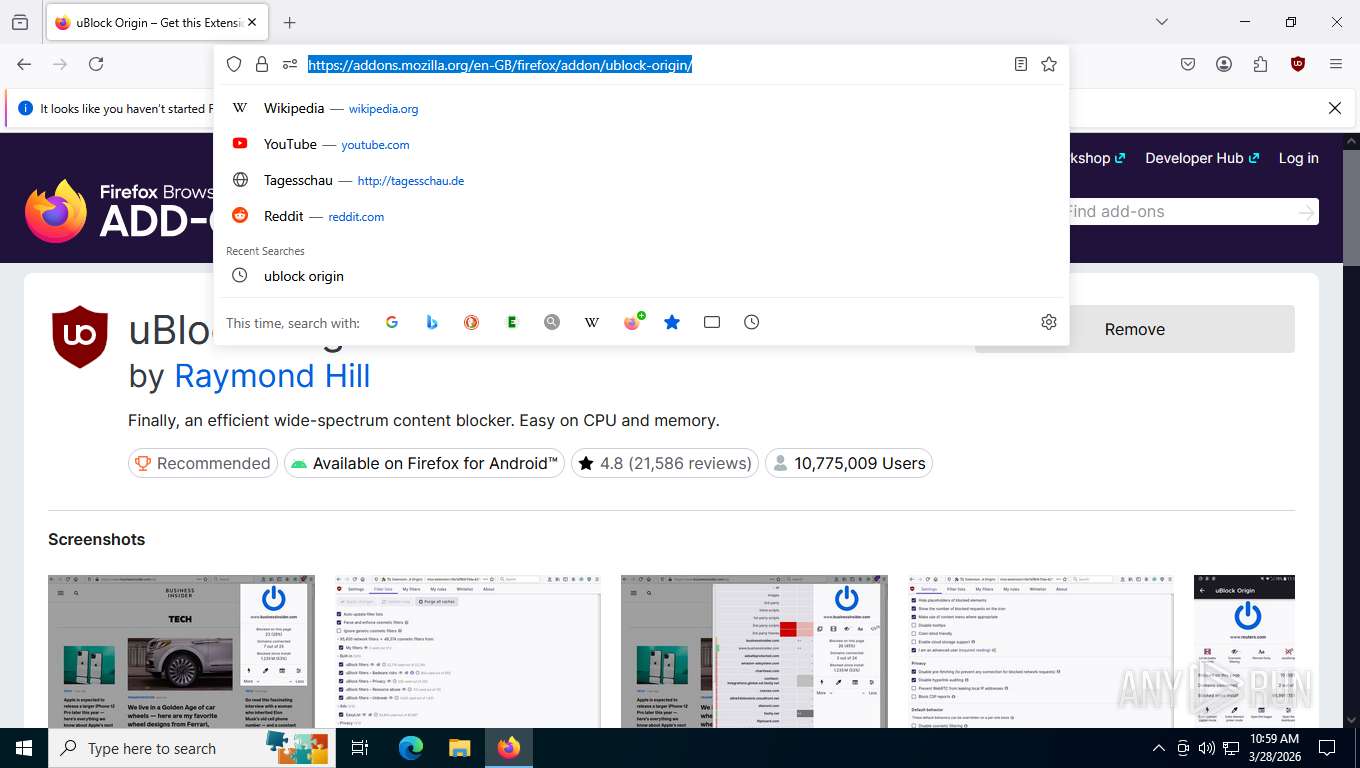Search this time with Google
The height and width of the screenshot is (768, 1360).
[x=392, y=322]
